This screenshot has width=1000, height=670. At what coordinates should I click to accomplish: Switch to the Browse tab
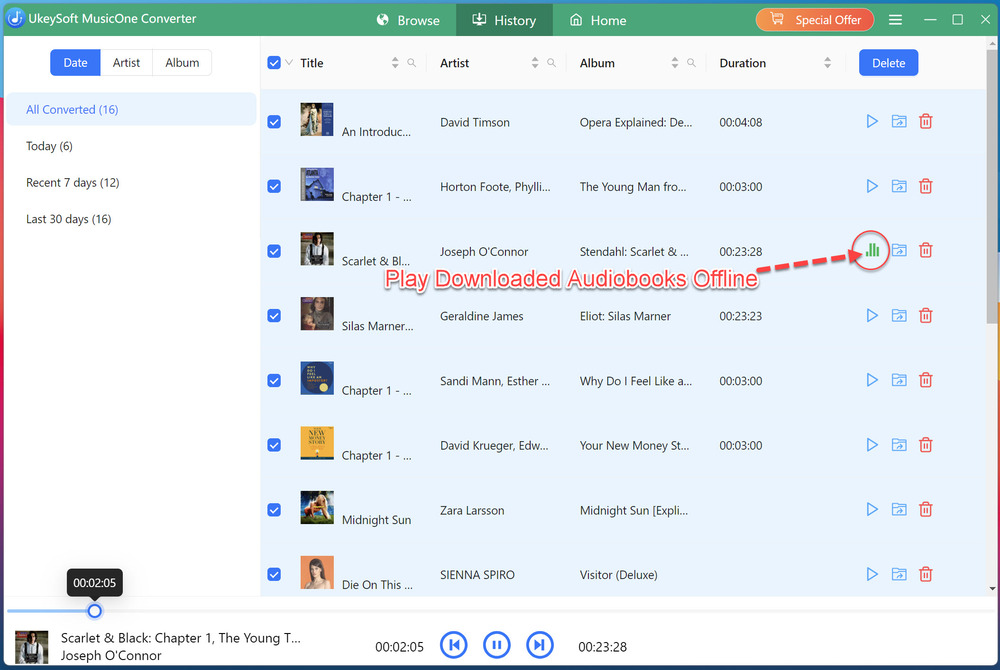(x=408, y=20)
